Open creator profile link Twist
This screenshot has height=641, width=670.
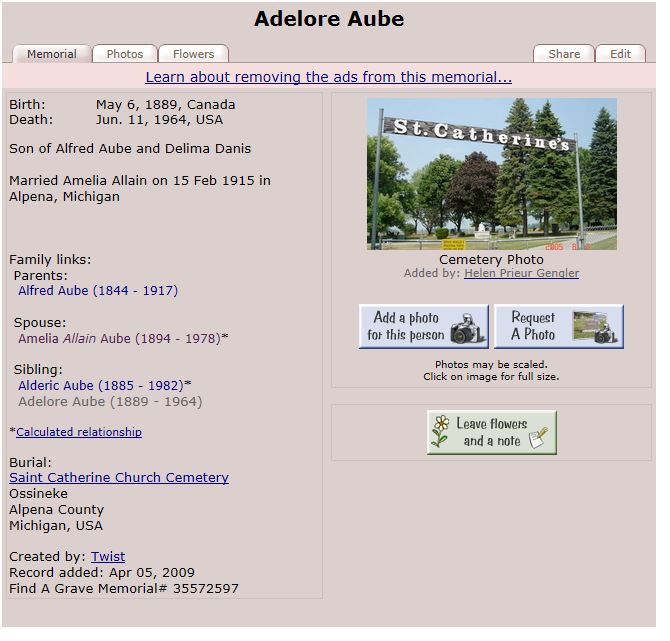coord(108,556)
